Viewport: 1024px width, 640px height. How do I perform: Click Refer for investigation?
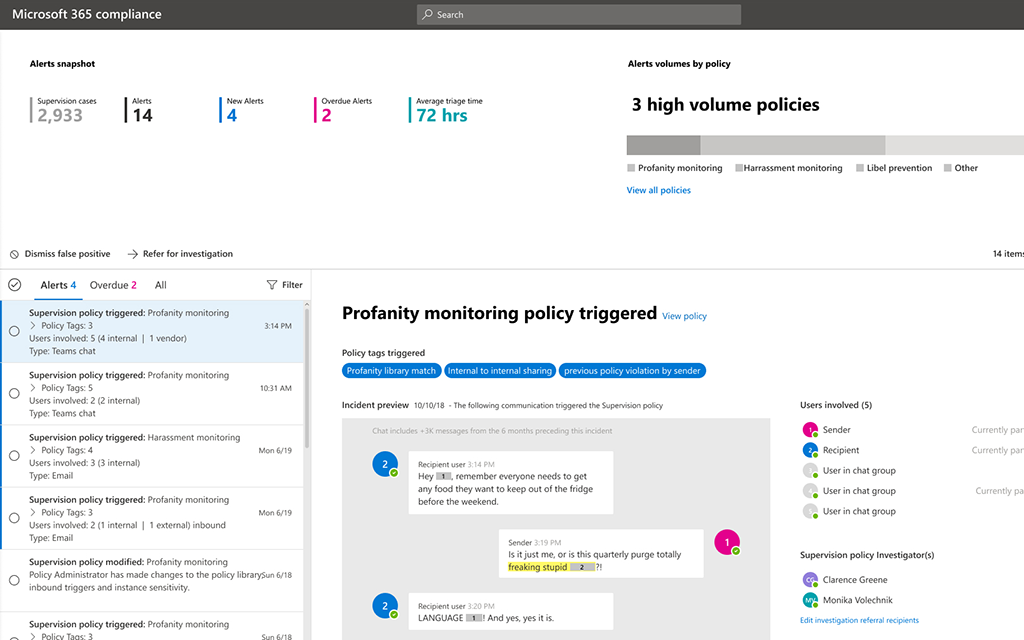coord(180,254)
